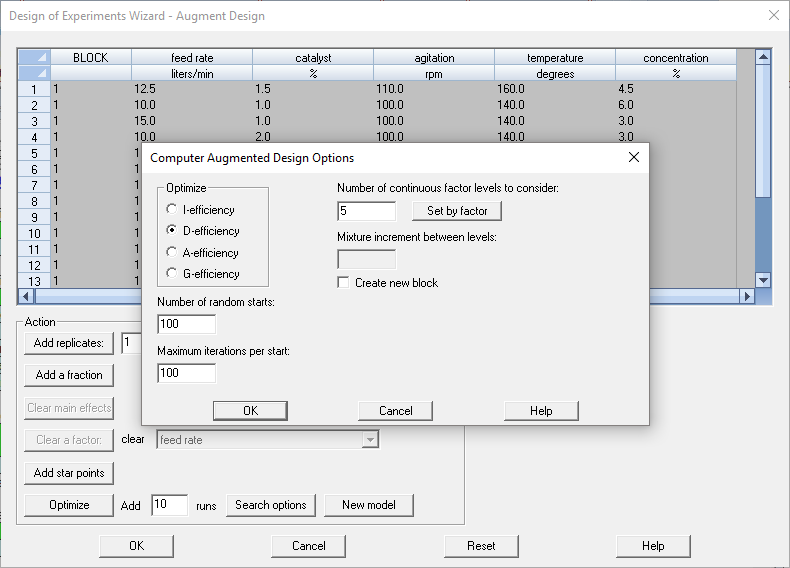Close the Design of Experiments Wizard window
The width and height of the screenshot is (790, 568).
[x=772, y=16]
